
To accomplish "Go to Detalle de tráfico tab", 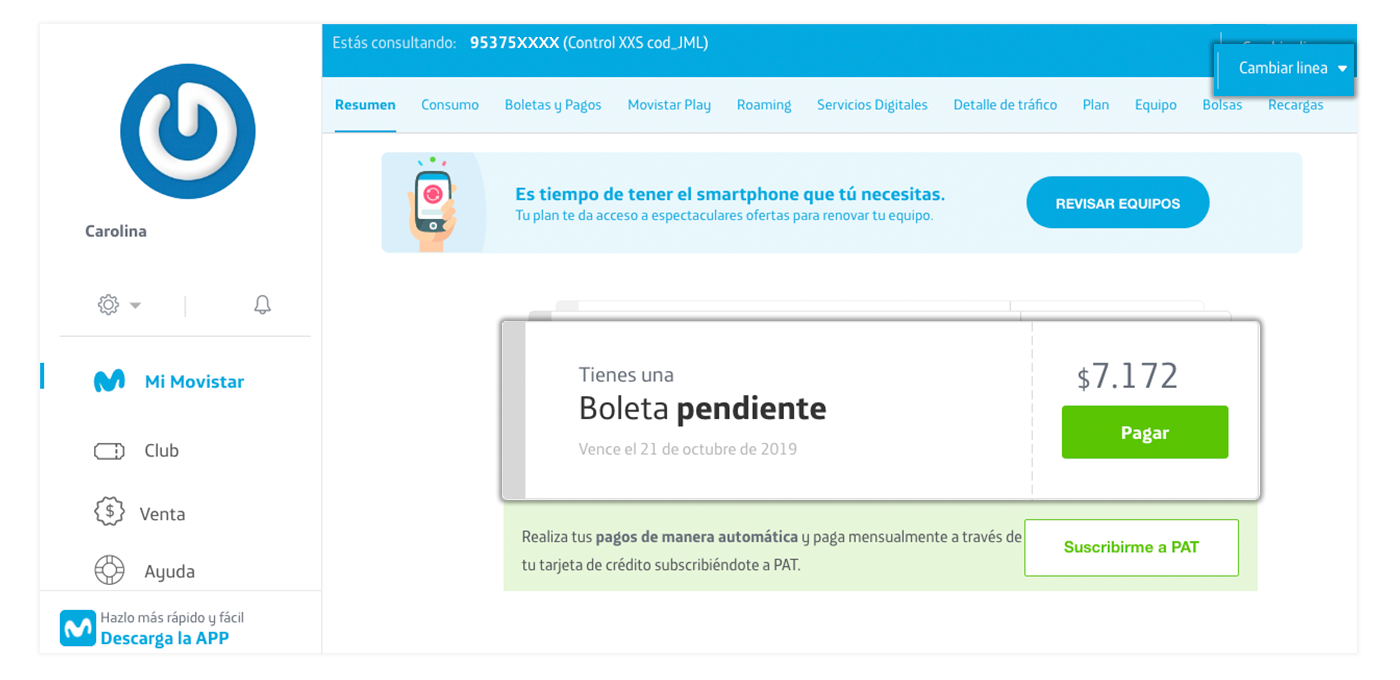I will click(x=1005, y=105).
